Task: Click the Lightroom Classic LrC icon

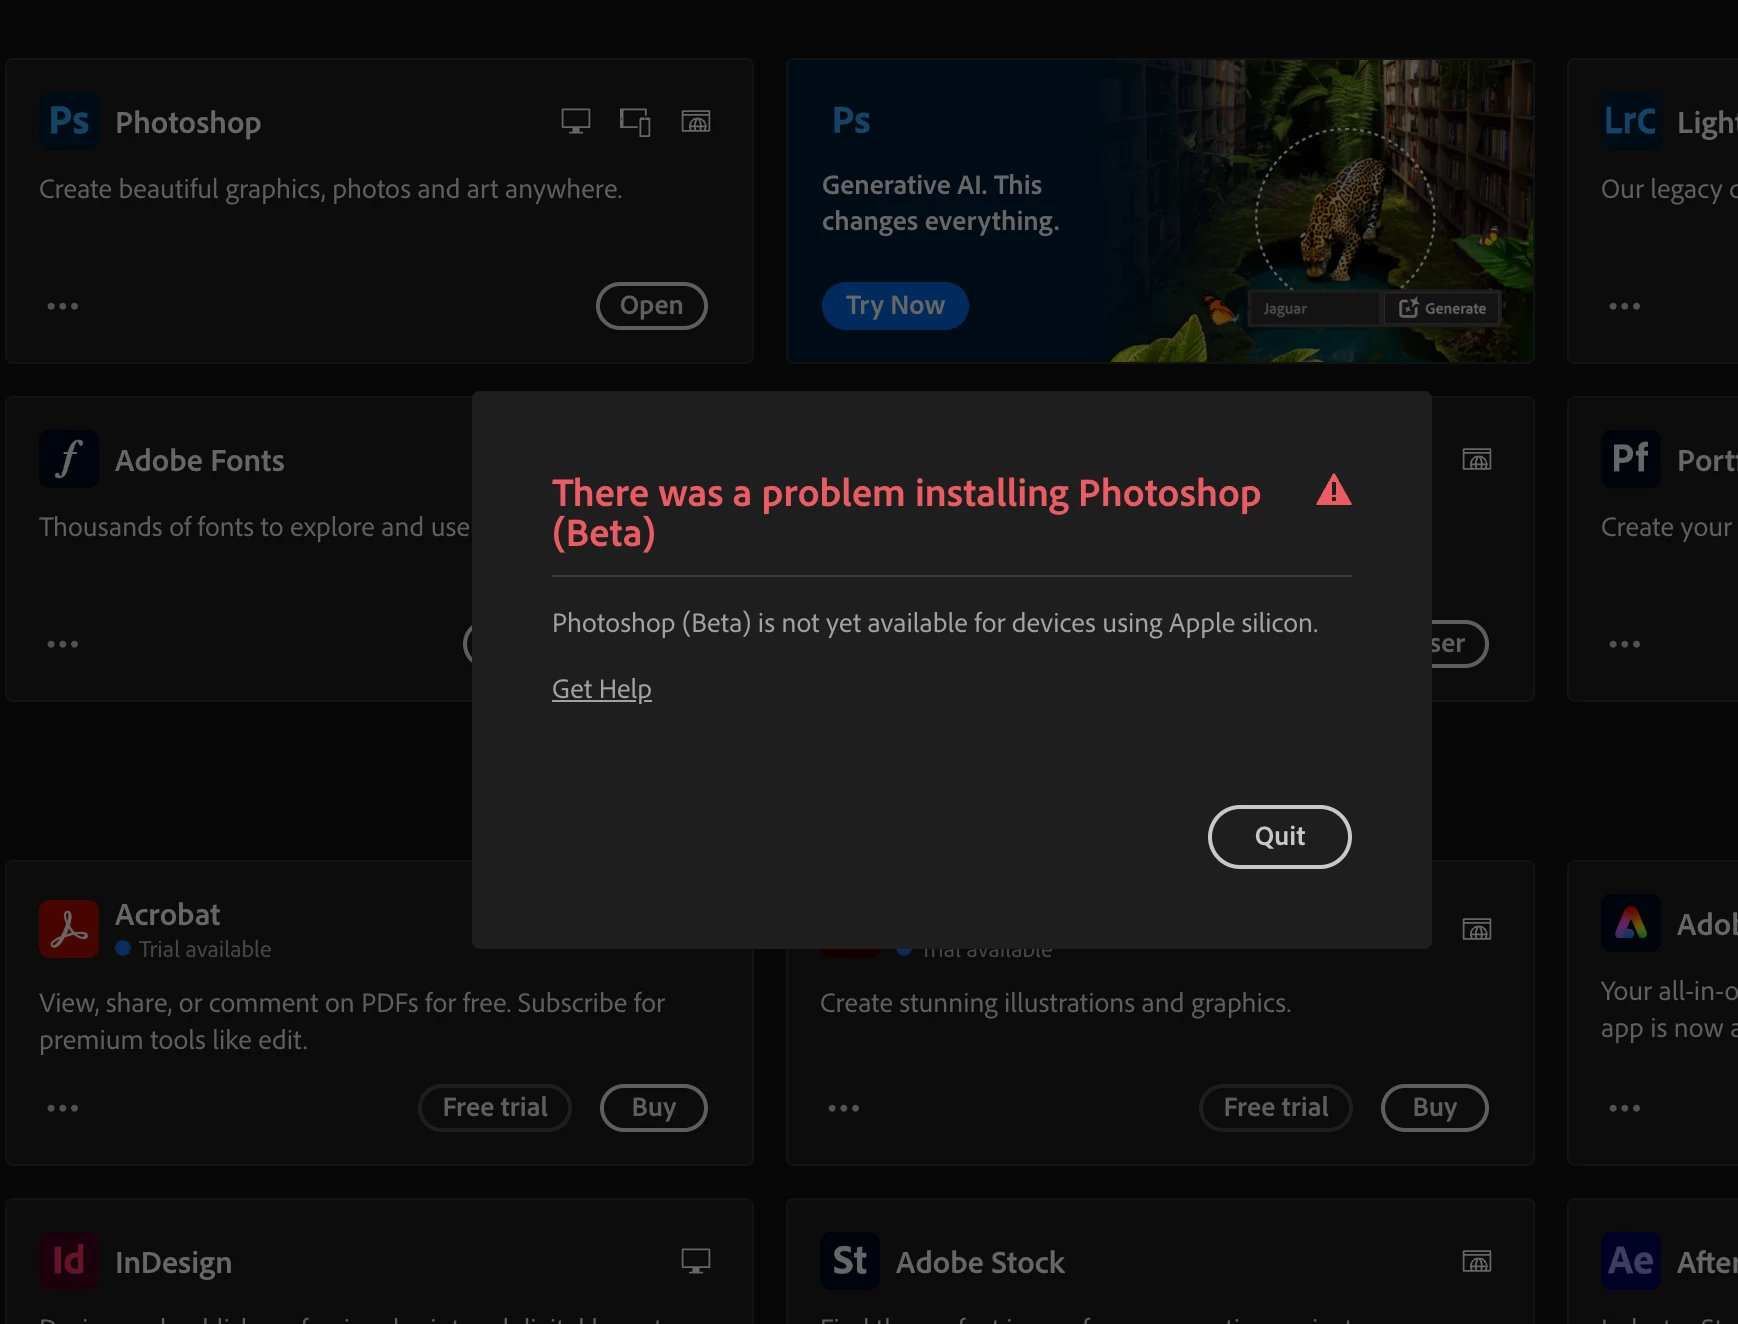Action: coord(1630,121)
